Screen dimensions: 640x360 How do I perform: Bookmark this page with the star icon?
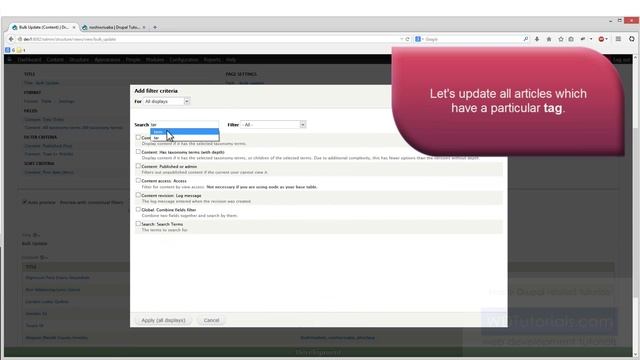(x=561, y=39)
